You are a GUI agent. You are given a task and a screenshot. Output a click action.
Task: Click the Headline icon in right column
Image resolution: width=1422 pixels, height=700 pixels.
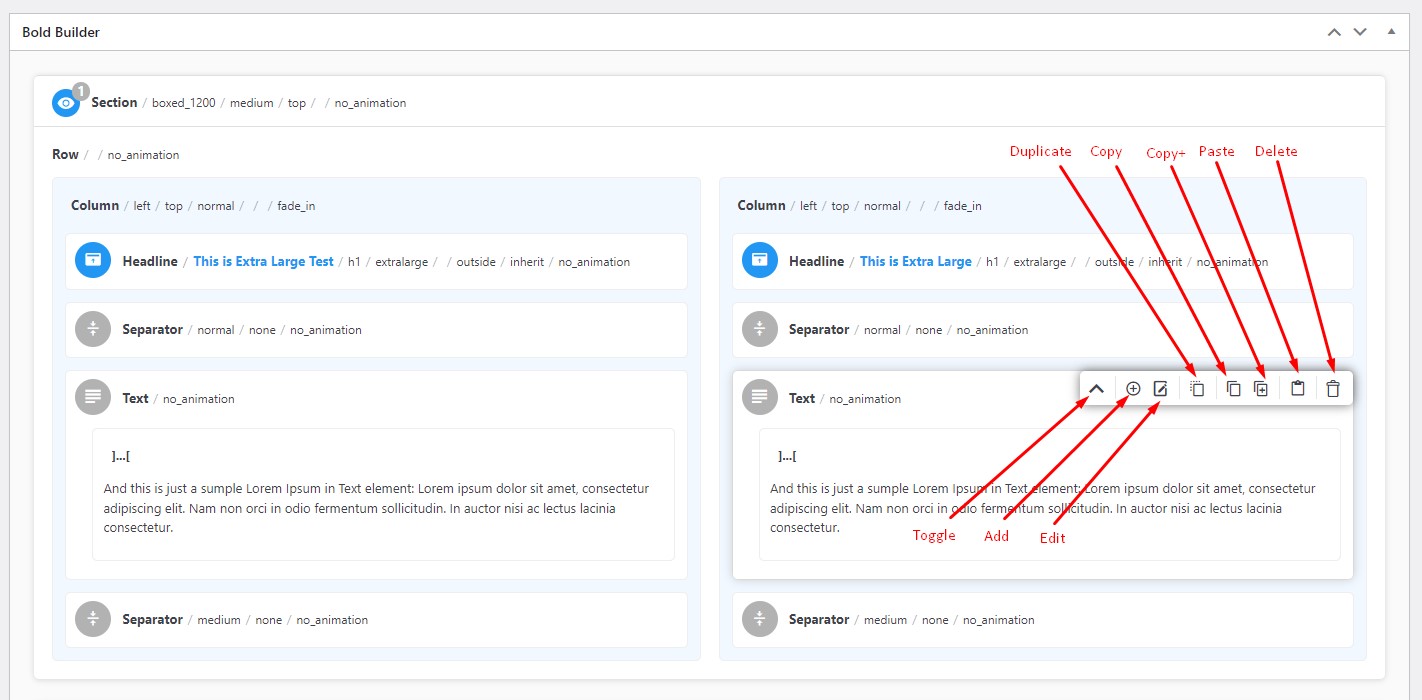[760, 261]
